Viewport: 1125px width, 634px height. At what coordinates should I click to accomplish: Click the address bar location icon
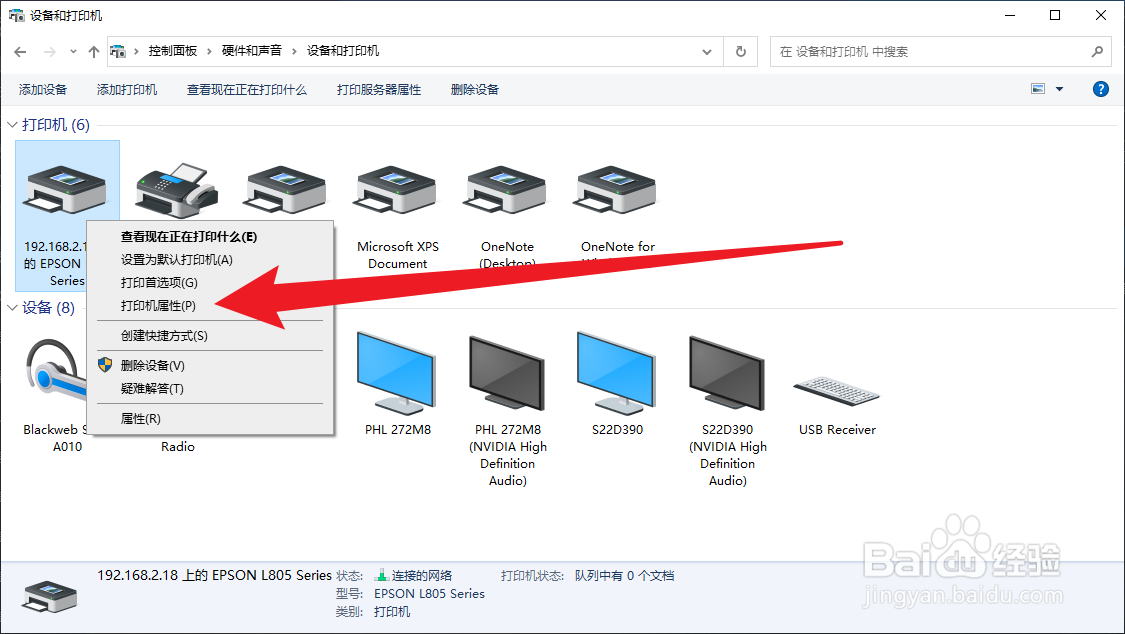click(x=118, y=52)
